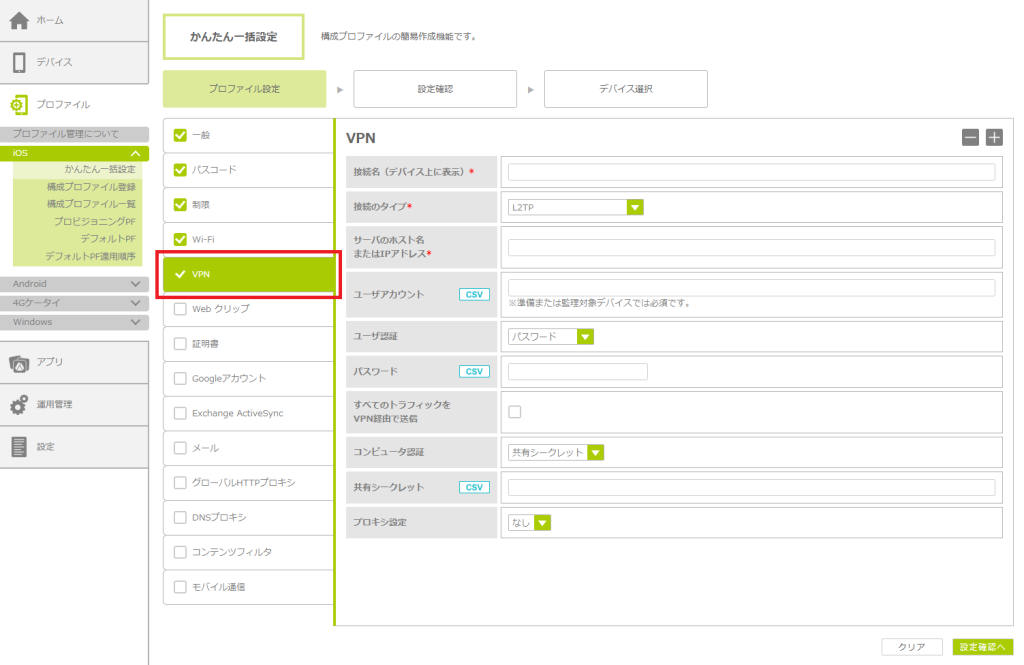Open 構成プロファイル一覧 in the iOS menu

pyautogui.click(x=90, y=204)
